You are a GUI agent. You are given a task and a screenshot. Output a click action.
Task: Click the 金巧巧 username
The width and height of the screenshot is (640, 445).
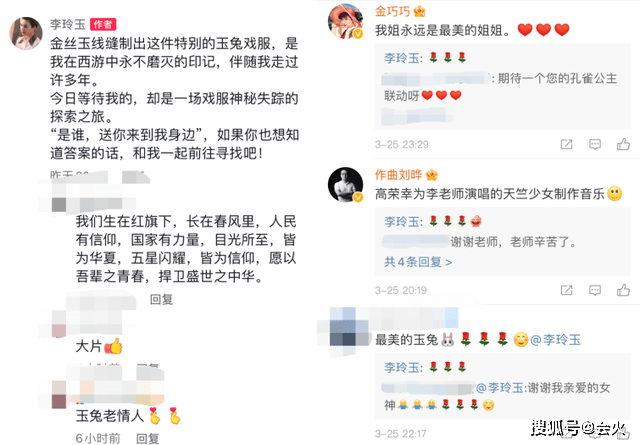pyautogui.click(x=392, y=11)
